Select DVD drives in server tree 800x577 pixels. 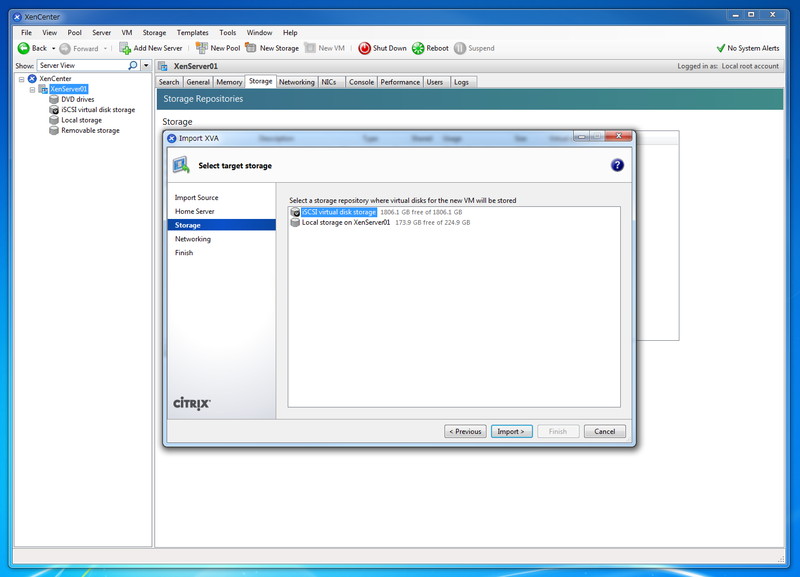pyautogui.click(x=78, y=99)
